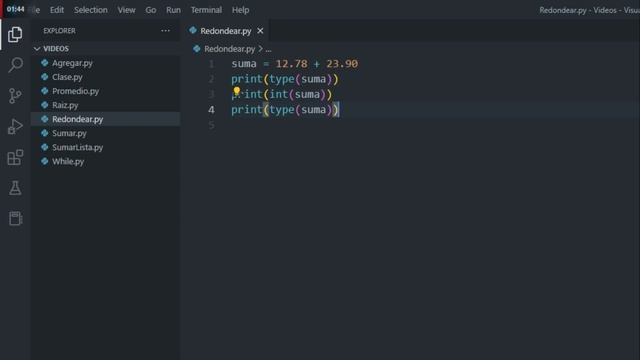This screenshot has width=640, height=360.
Task: Click the number 23.90 in line 1
Action: pyautogui.click(x=342, y=64)
